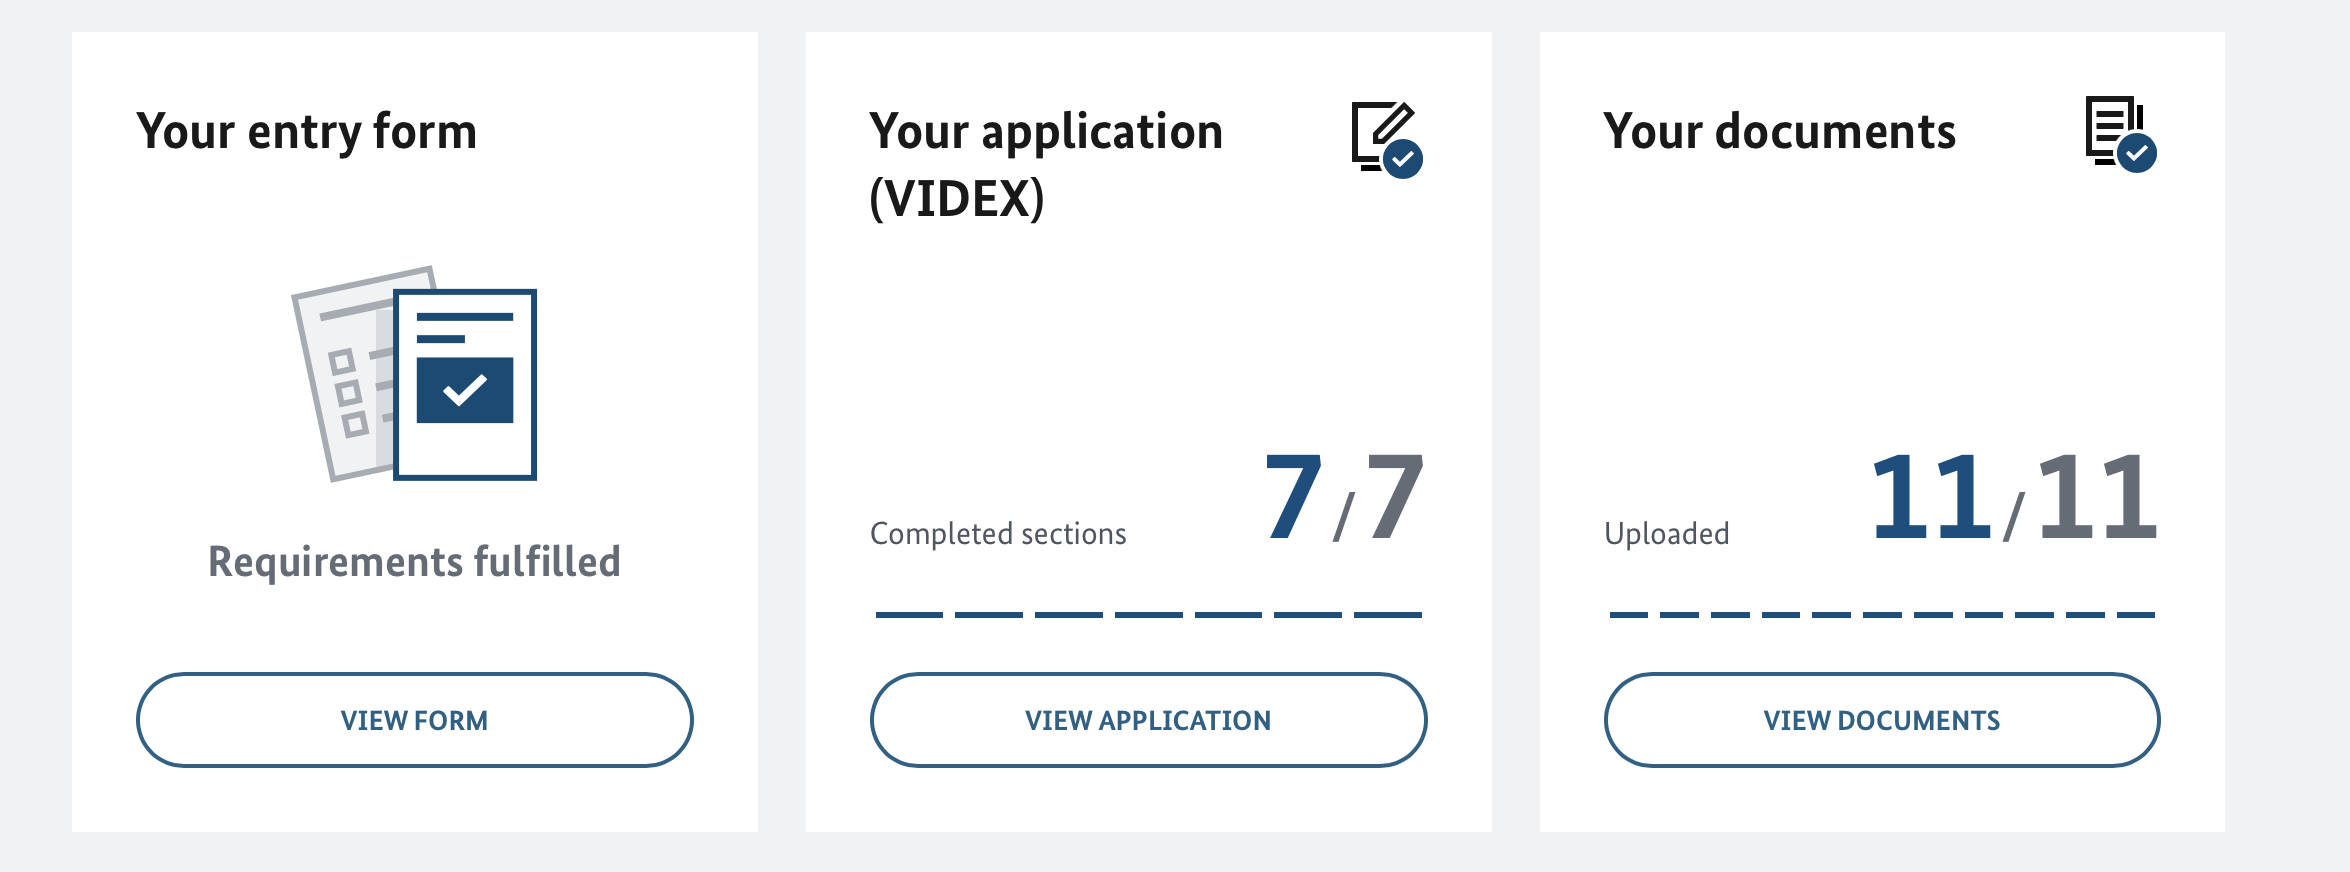Click the blue checkmark box in form illustration
This screenshot has width=2350, height=872.
point(465,390)
